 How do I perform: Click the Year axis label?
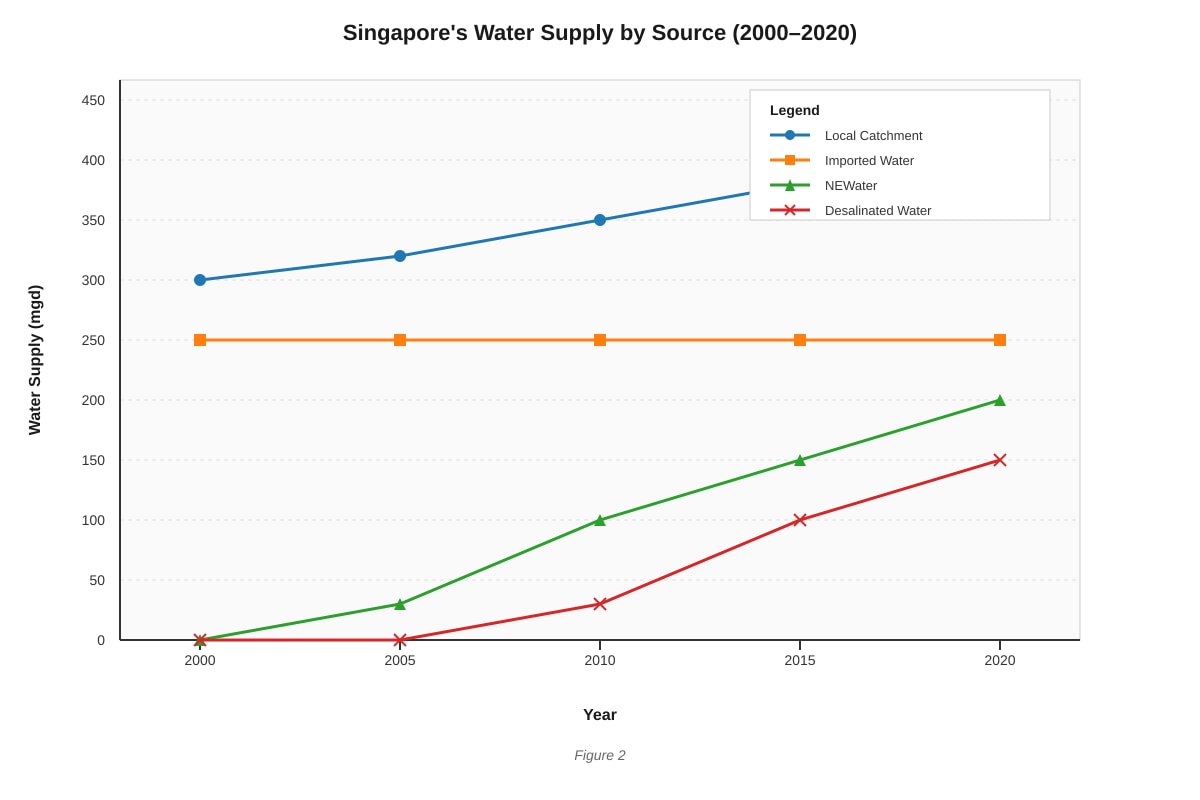click(x=600, y=715)
